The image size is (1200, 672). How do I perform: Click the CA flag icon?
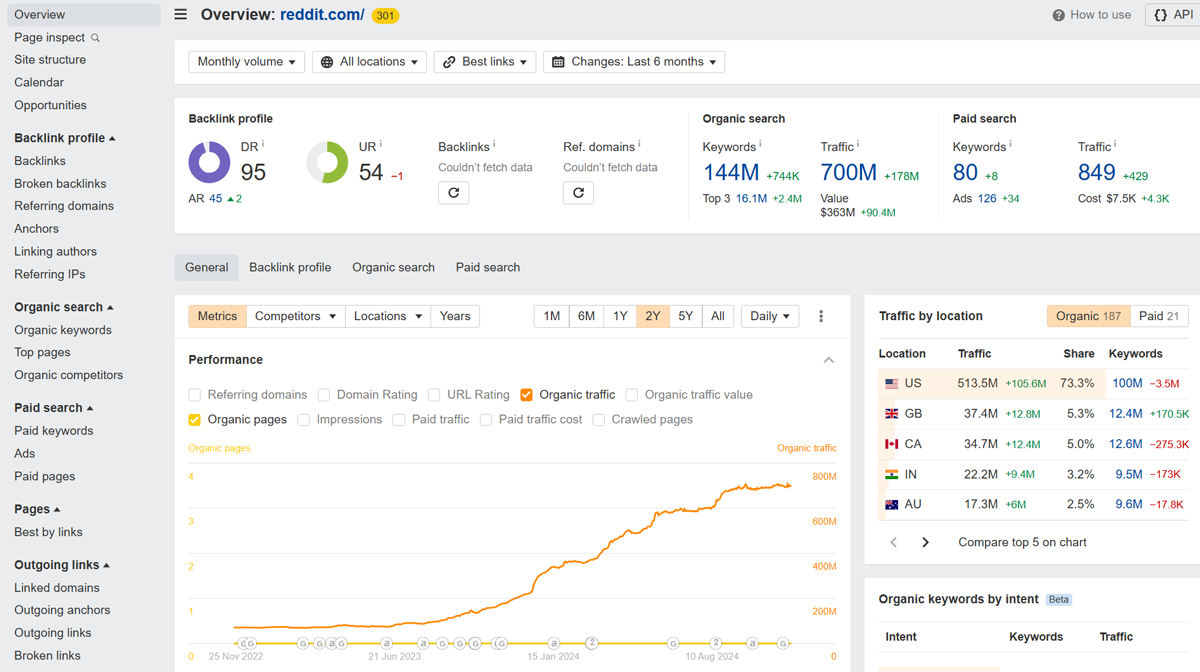[891, 444]
